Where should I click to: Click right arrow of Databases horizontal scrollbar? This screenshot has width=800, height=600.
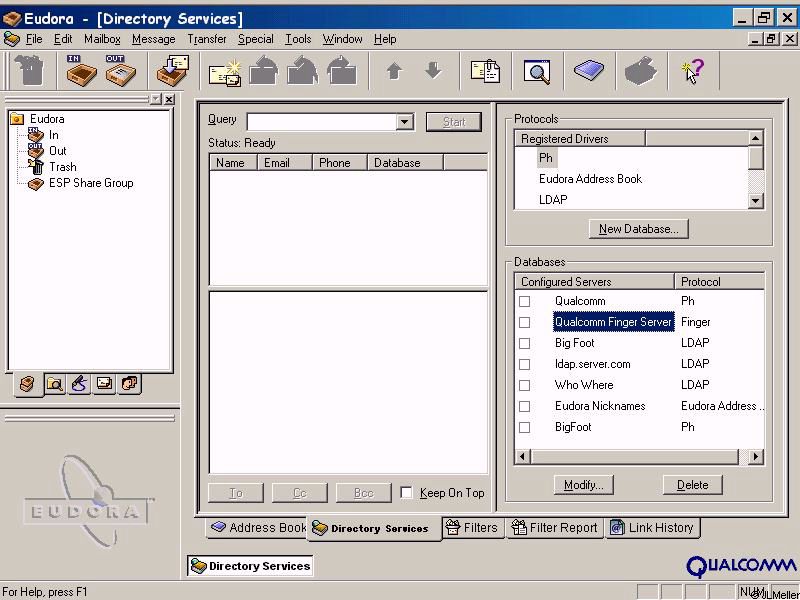756,457
